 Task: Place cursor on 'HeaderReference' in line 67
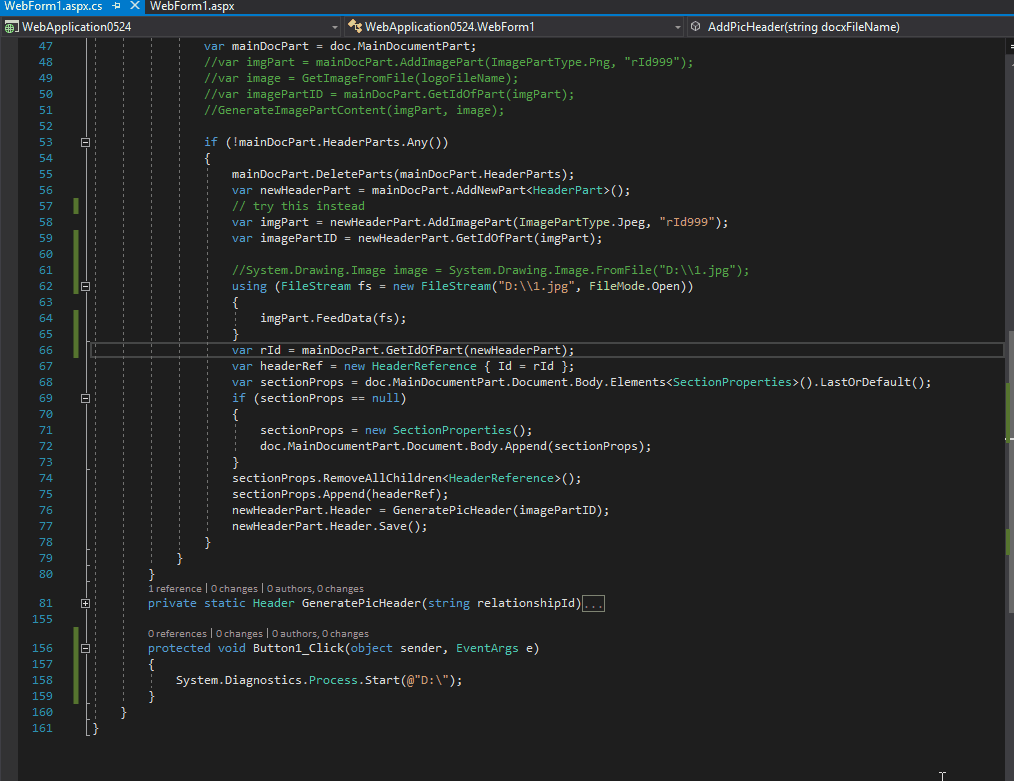pos(424,367)
